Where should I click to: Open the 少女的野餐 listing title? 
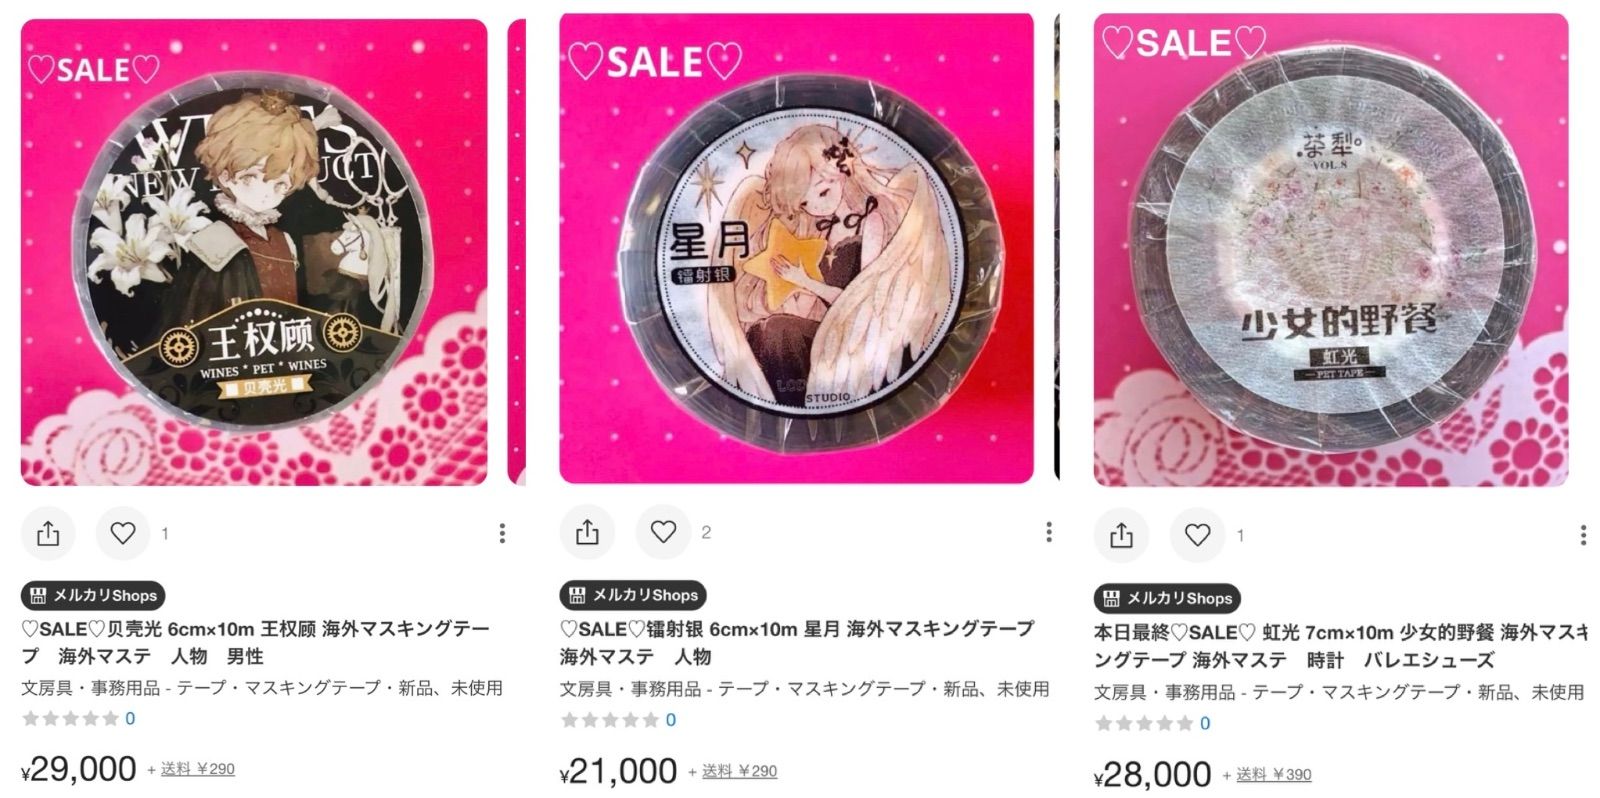click(x=1341, y=646)
